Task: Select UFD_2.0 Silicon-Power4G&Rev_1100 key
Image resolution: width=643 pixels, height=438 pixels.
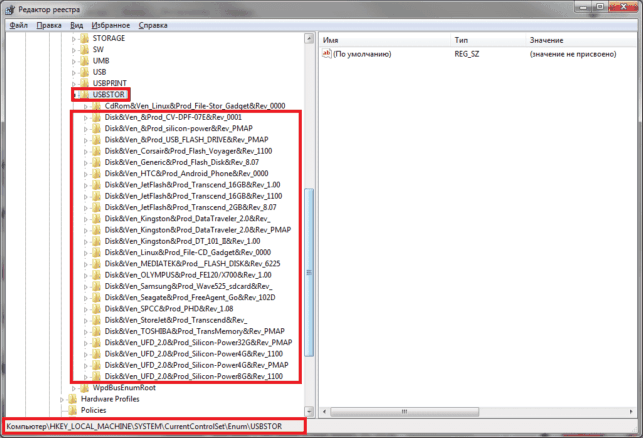Action: point(194,354)
